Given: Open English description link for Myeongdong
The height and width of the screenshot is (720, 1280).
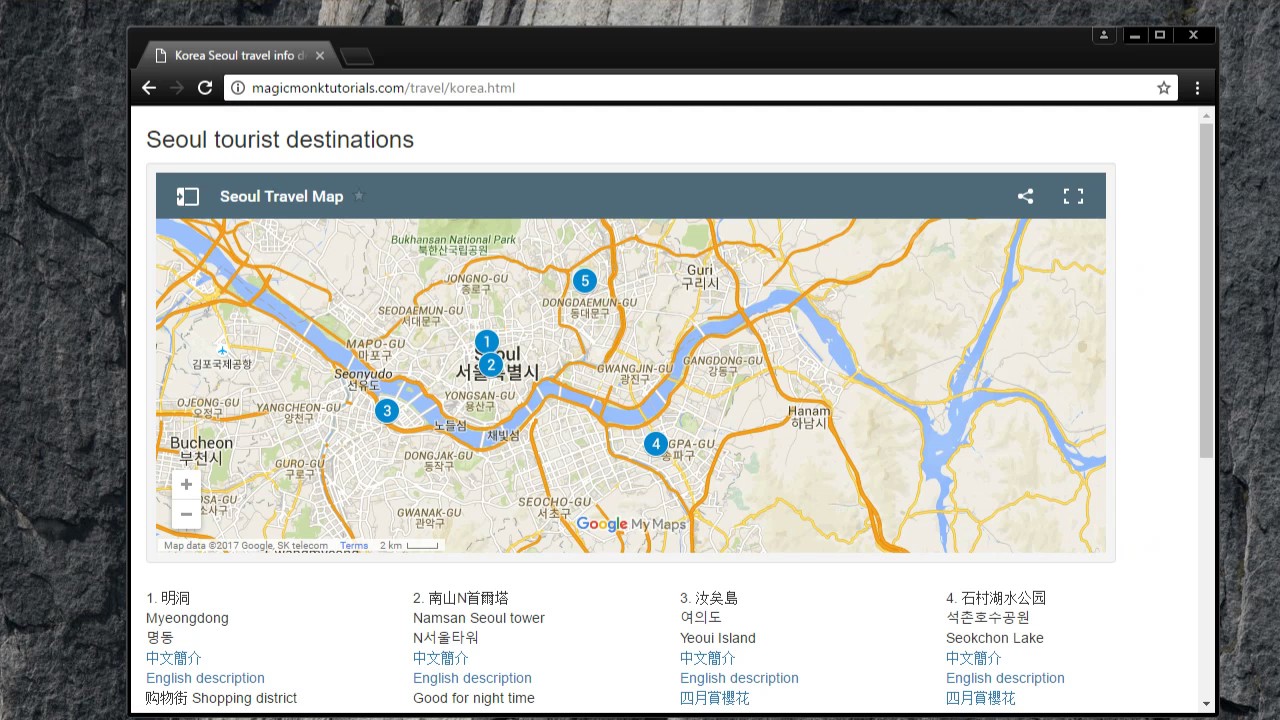Looking at the screenshot, I should point(205,678).
